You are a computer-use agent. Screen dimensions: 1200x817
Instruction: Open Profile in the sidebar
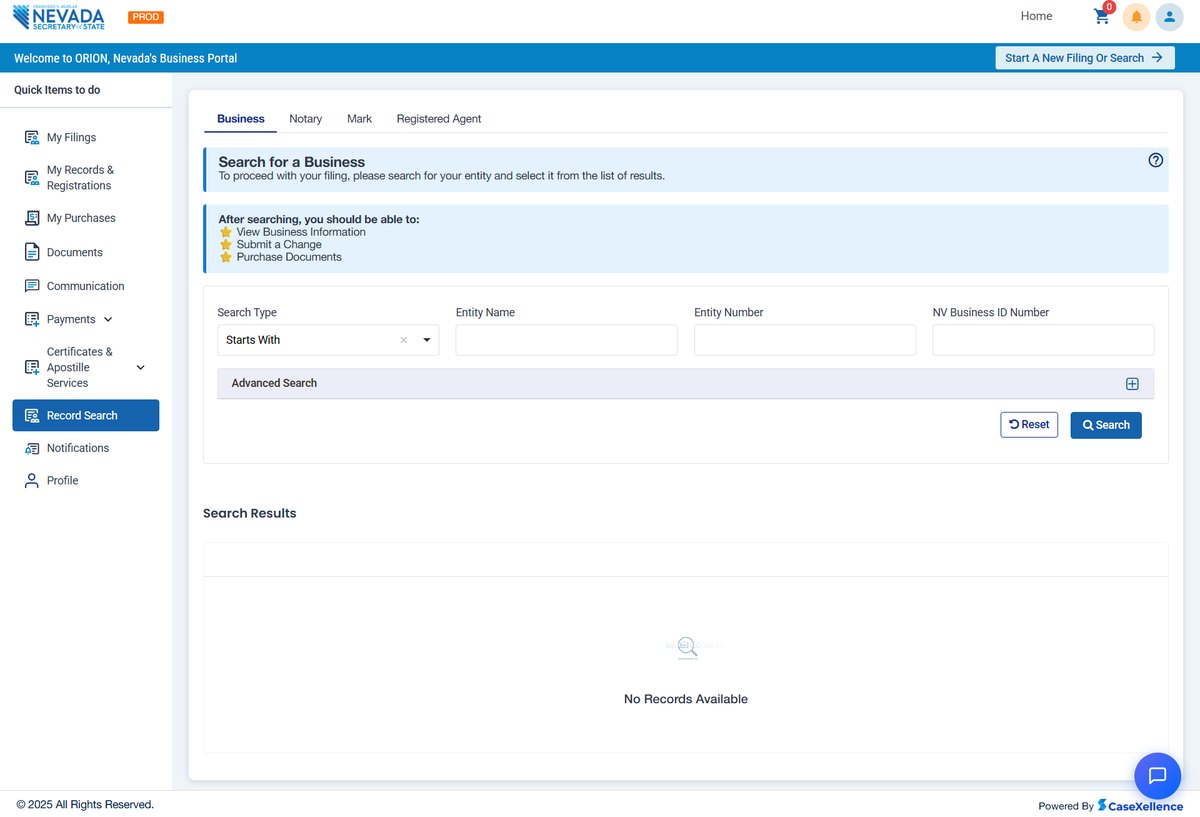pos(62,481)
